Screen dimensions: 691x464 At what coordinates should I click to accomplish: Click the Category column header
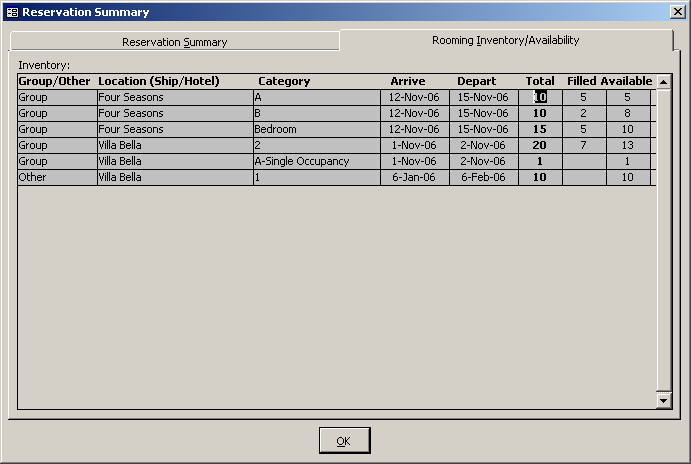point(284,81)
